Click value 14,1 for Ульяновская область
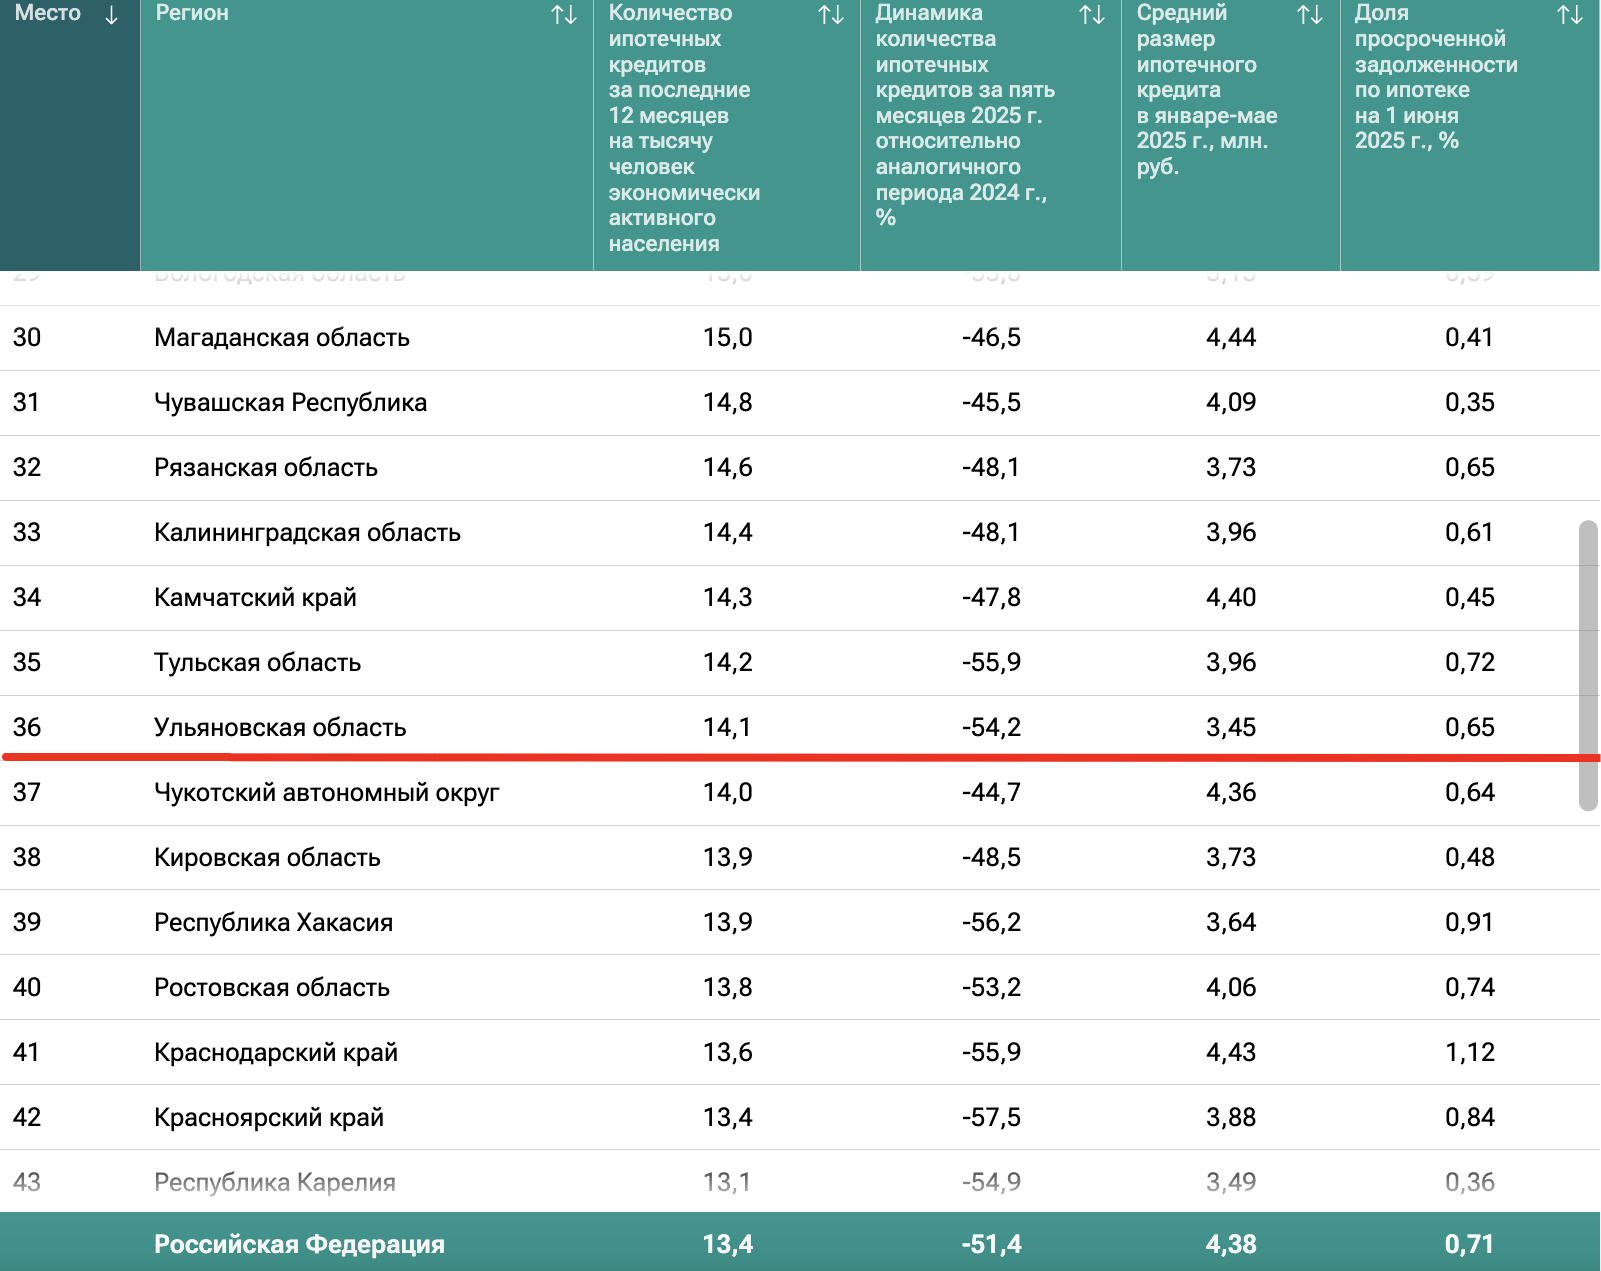This screenshot has width=1601, height=1271. point(727,728)
